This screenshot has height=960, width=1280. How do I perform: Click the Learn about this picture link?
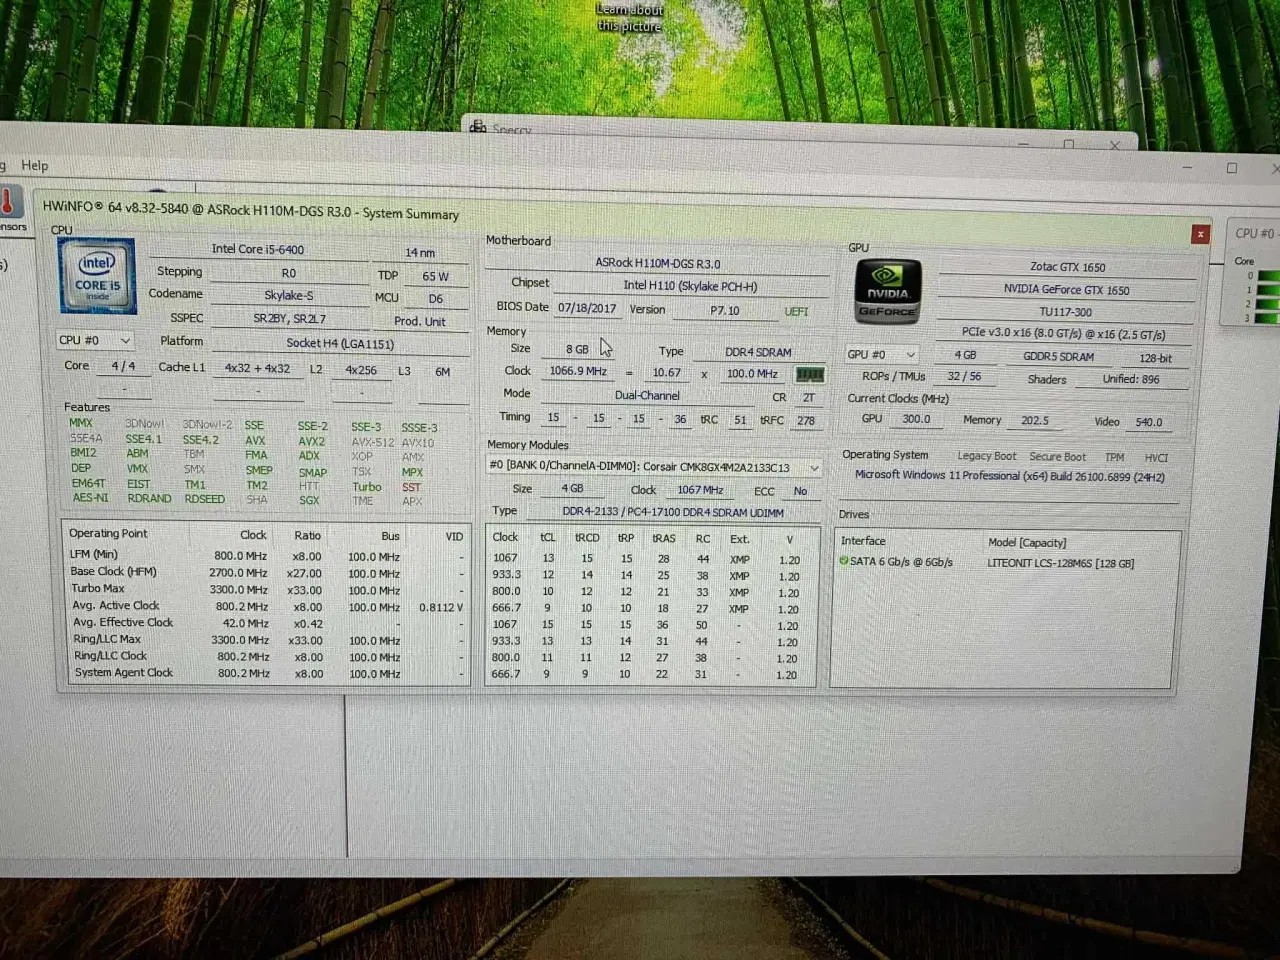[629, 17]
